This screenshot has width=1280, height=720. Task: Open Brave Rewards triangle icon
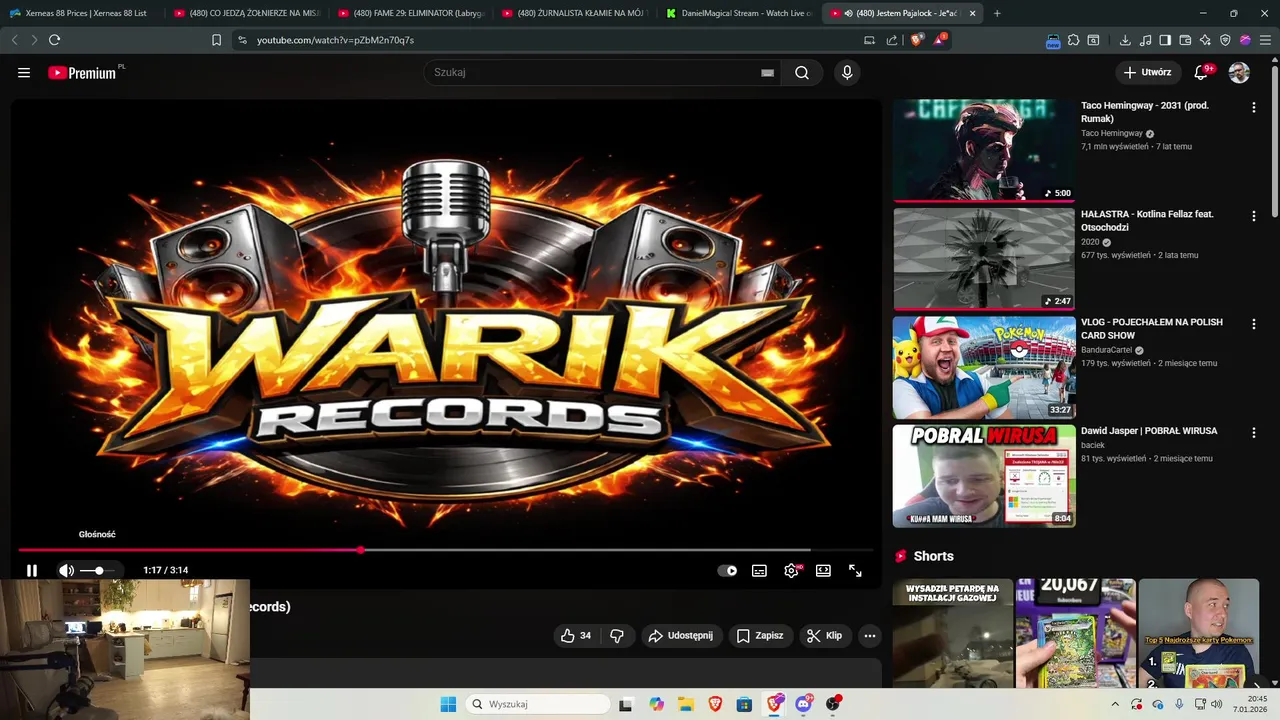point(939,40)
